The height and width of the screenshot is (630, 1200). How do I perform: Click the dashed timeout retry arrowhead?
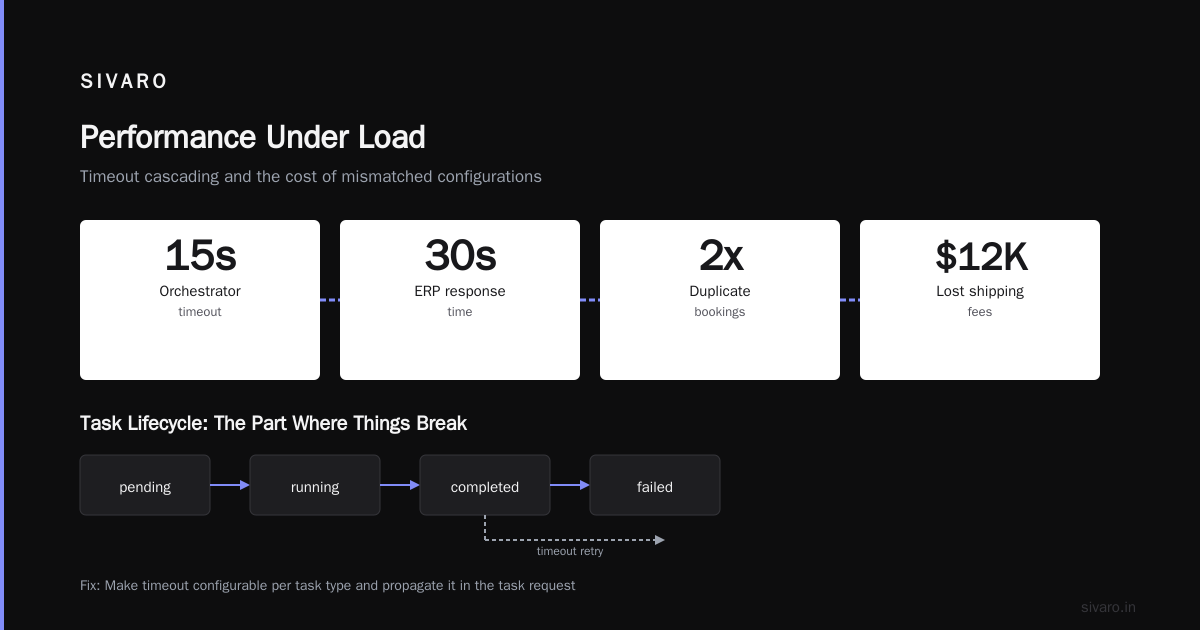(x=660, y=540)
